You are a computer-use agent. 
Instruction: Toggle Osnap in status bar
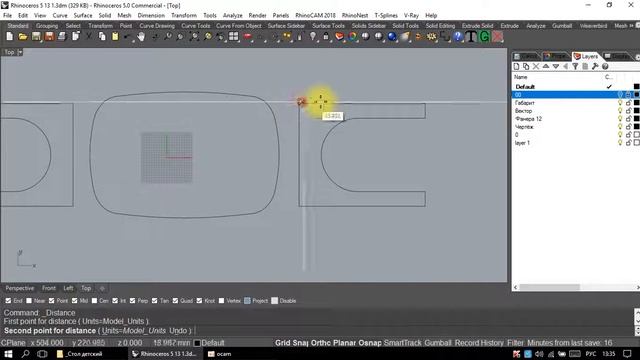[x=370, y=343]
